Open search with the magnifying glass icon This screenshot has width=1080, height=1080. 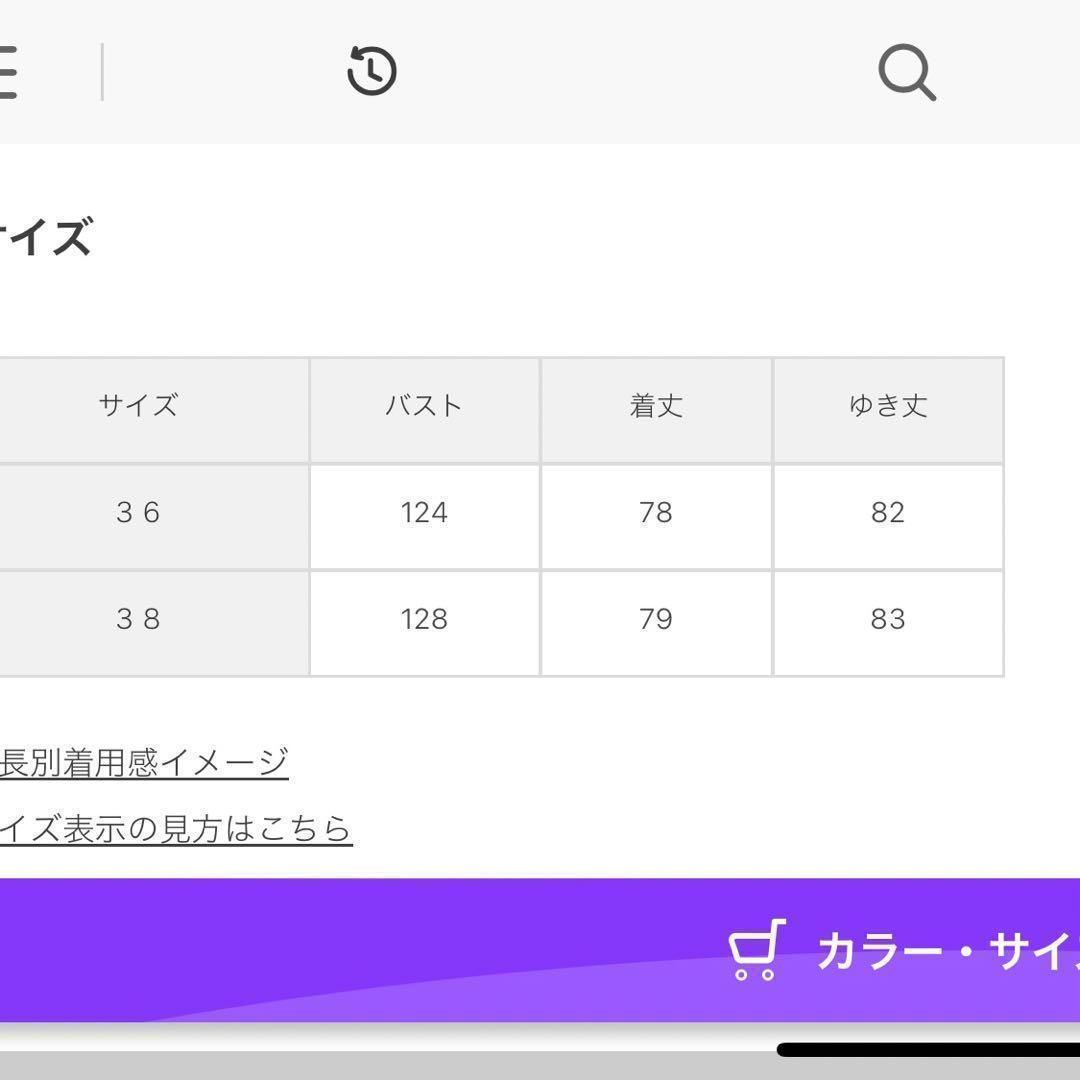[907, 72]
